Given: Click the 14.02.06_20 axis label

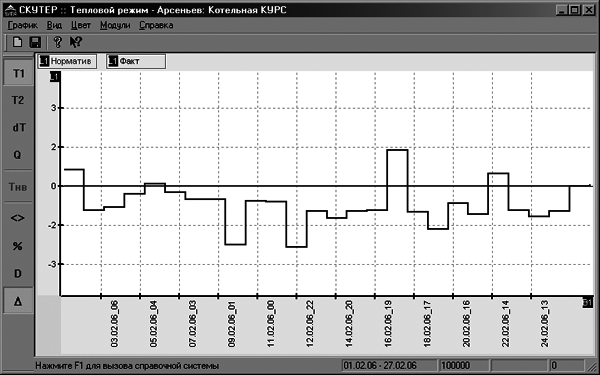Looking at the screenshot, I should pyautogui.click(x=349, y=324).
